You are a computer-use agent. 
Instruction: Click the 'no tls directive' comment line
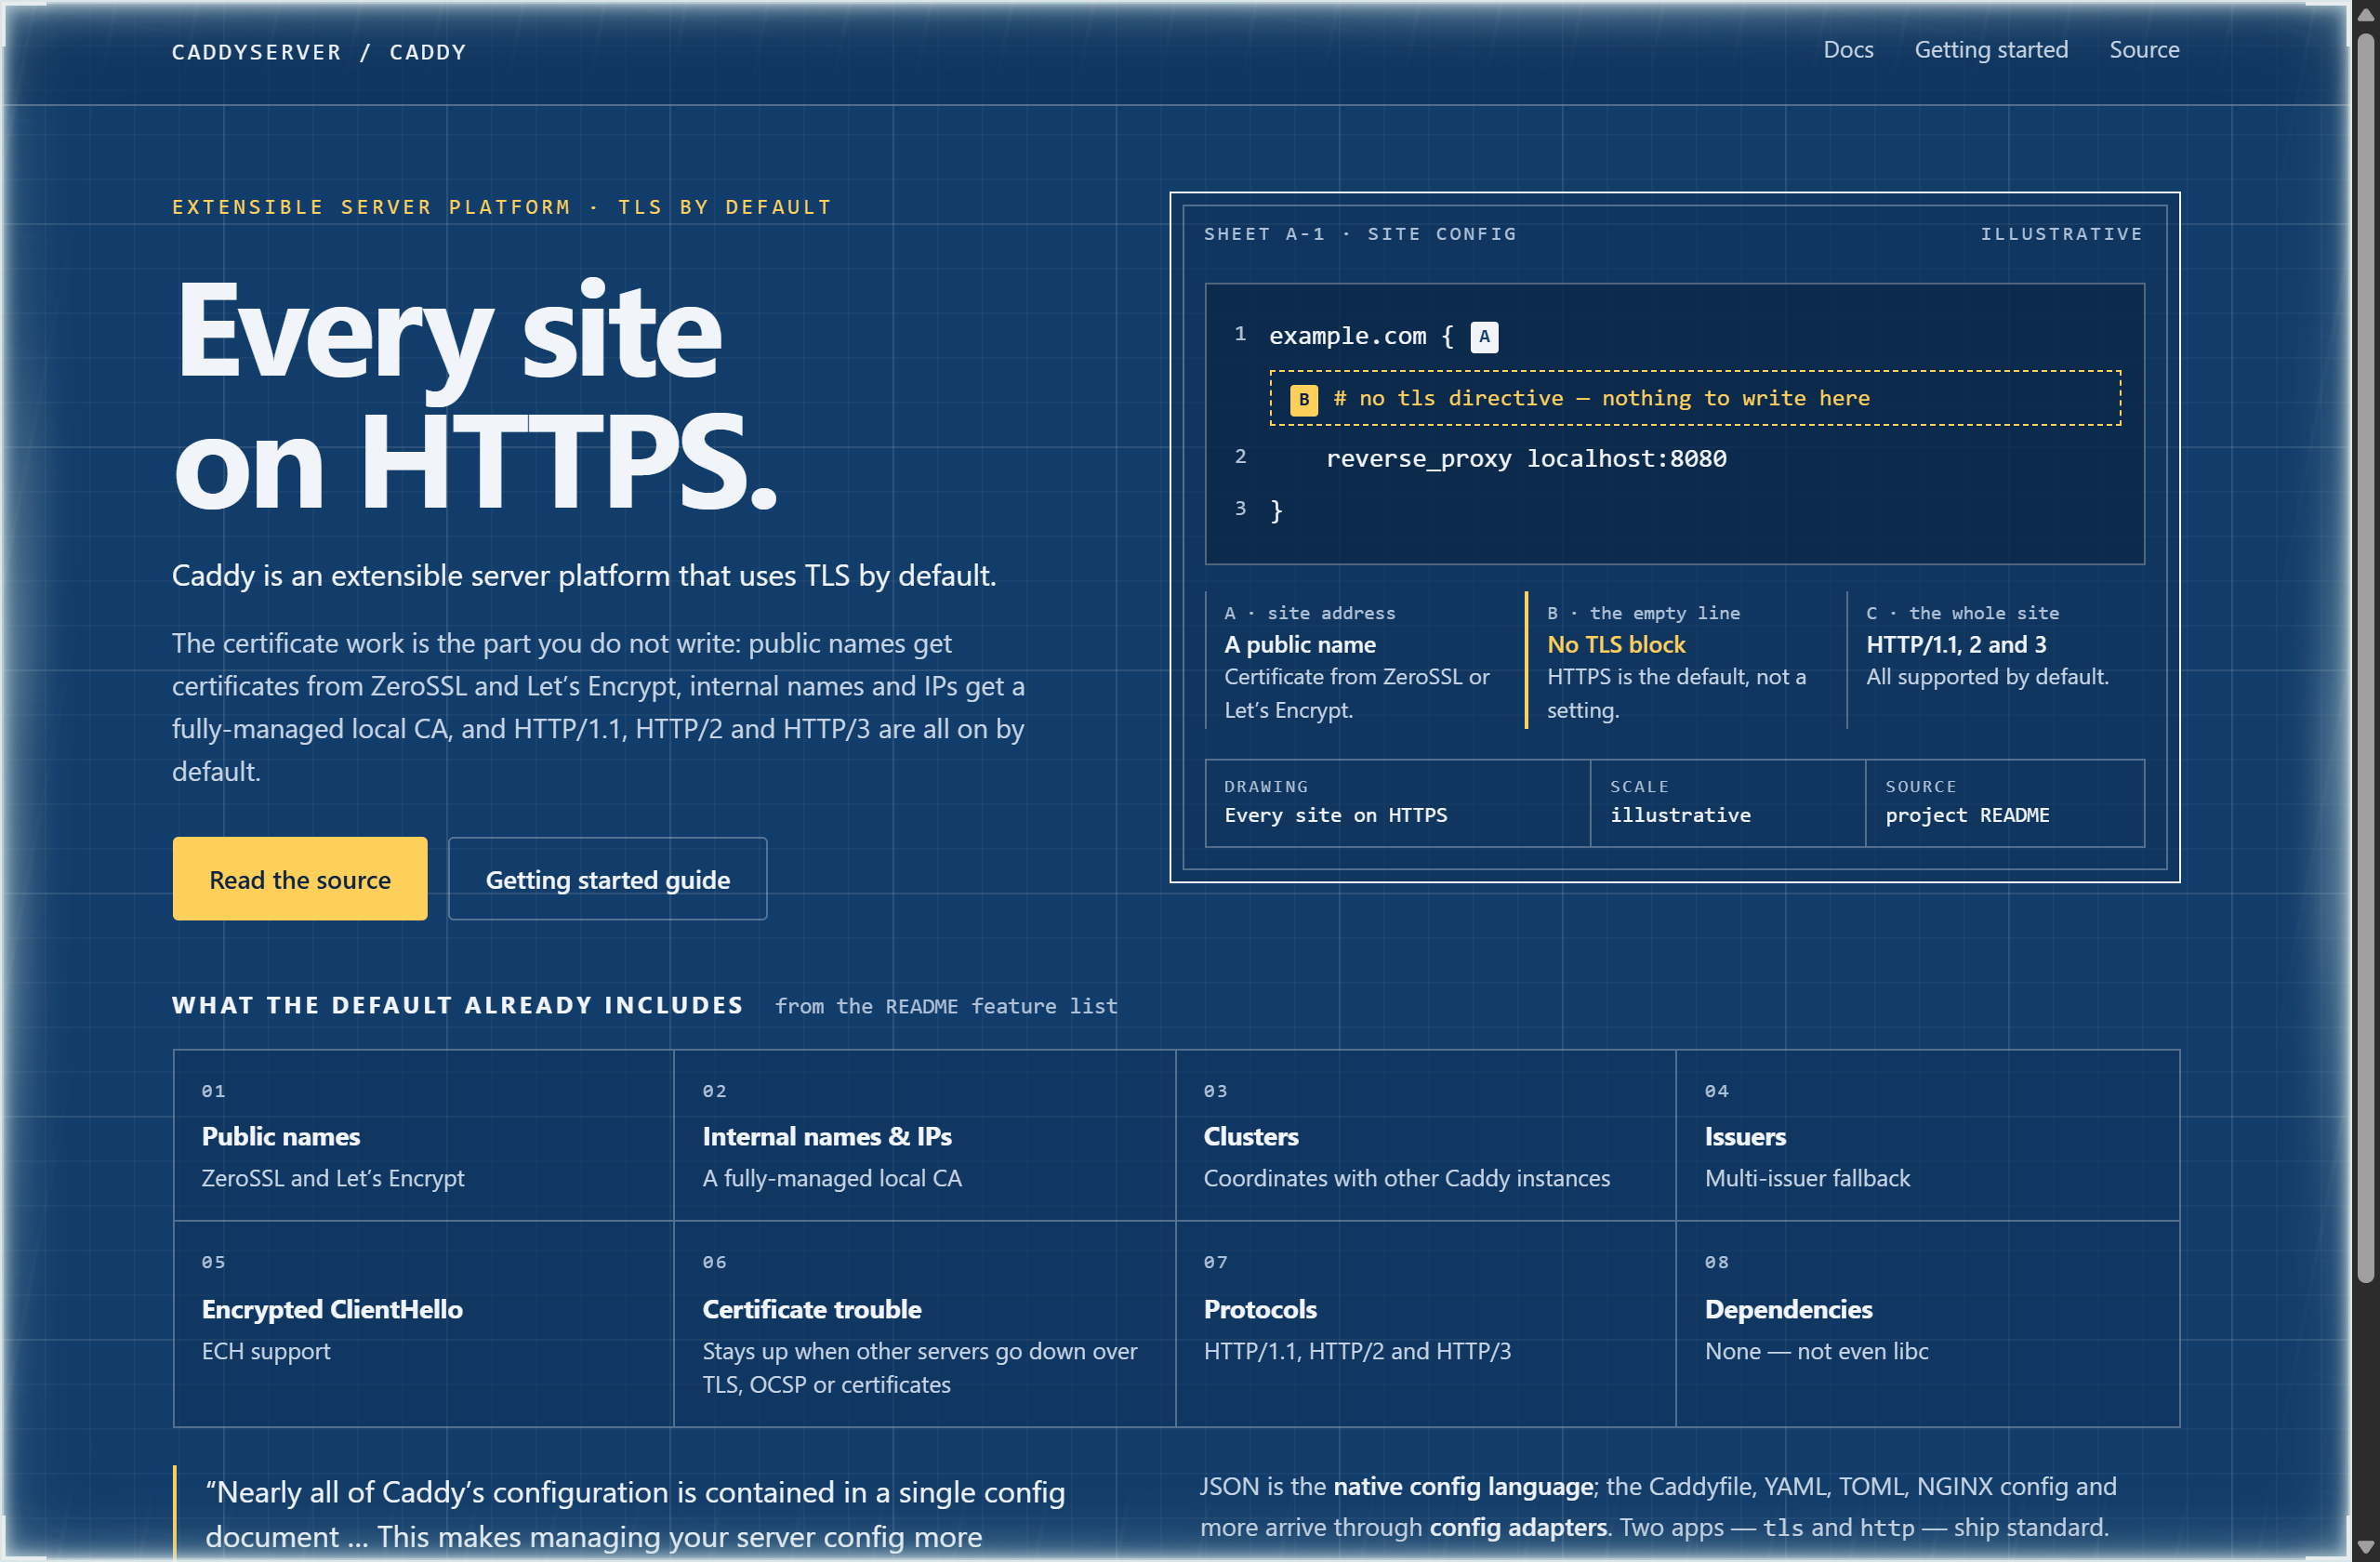[1695, 399]
